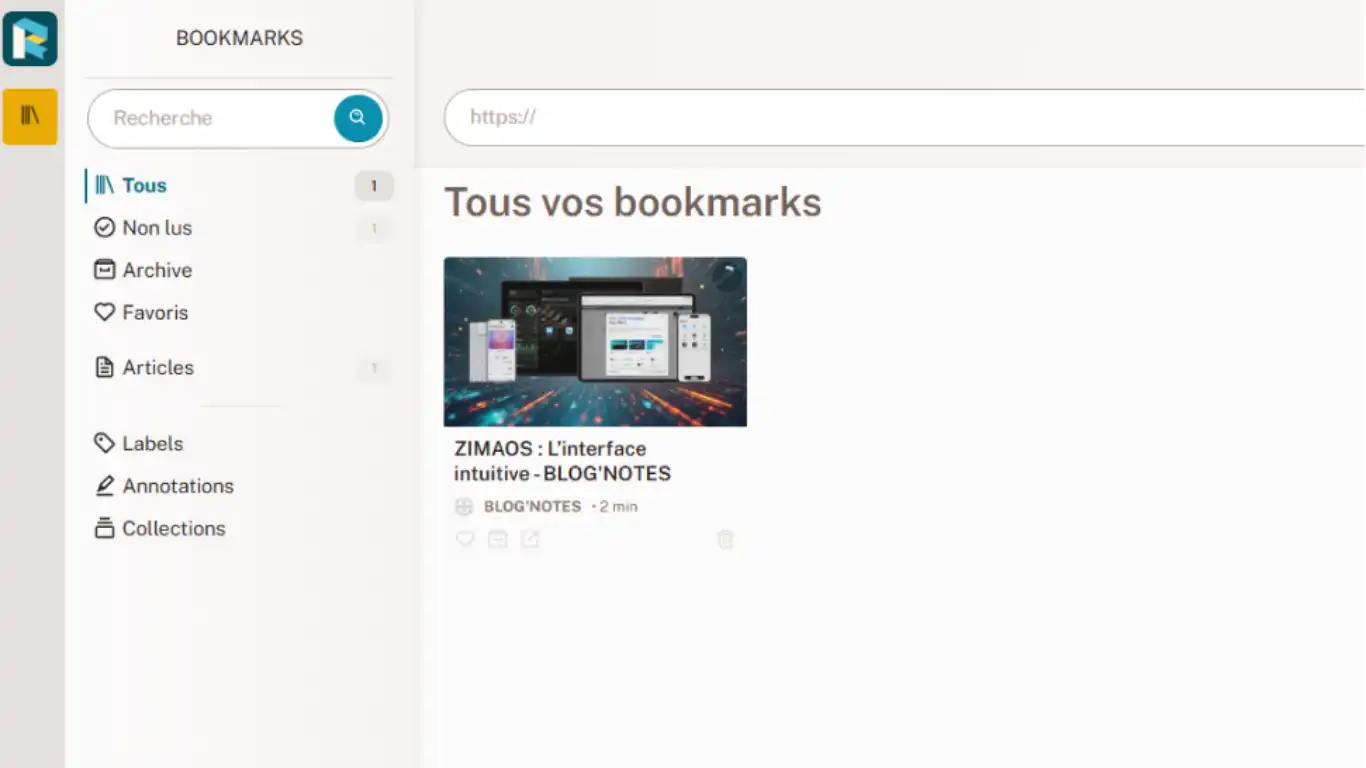Open Collections in the sidebar
1366x768 pixels.
[173, 529]
